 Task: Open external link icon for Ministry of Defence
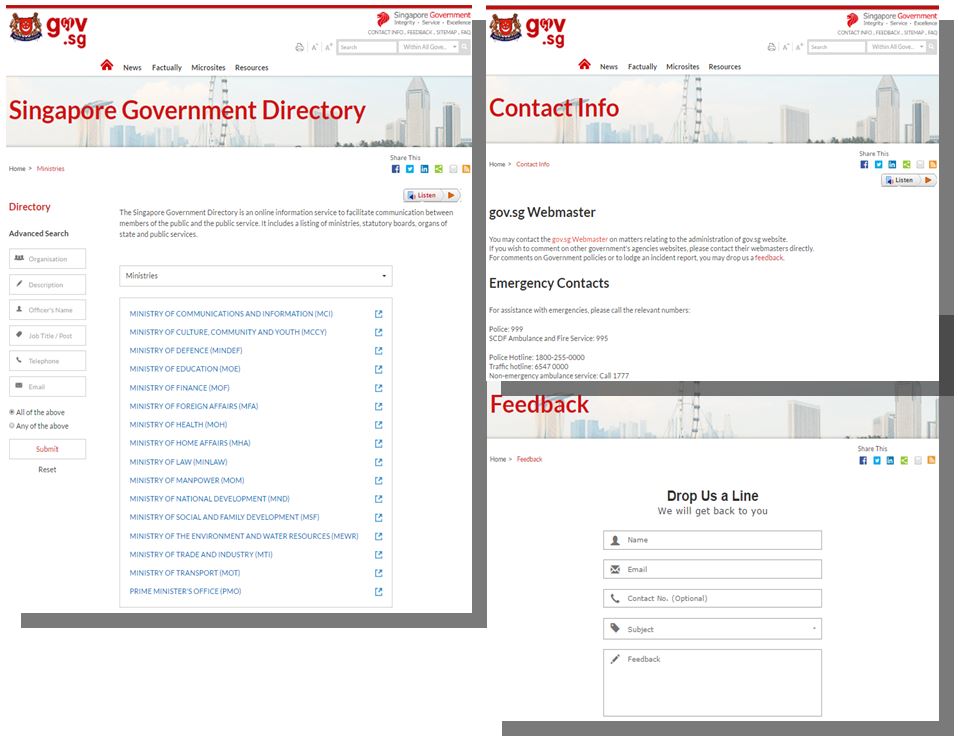(x=378, y=351)
